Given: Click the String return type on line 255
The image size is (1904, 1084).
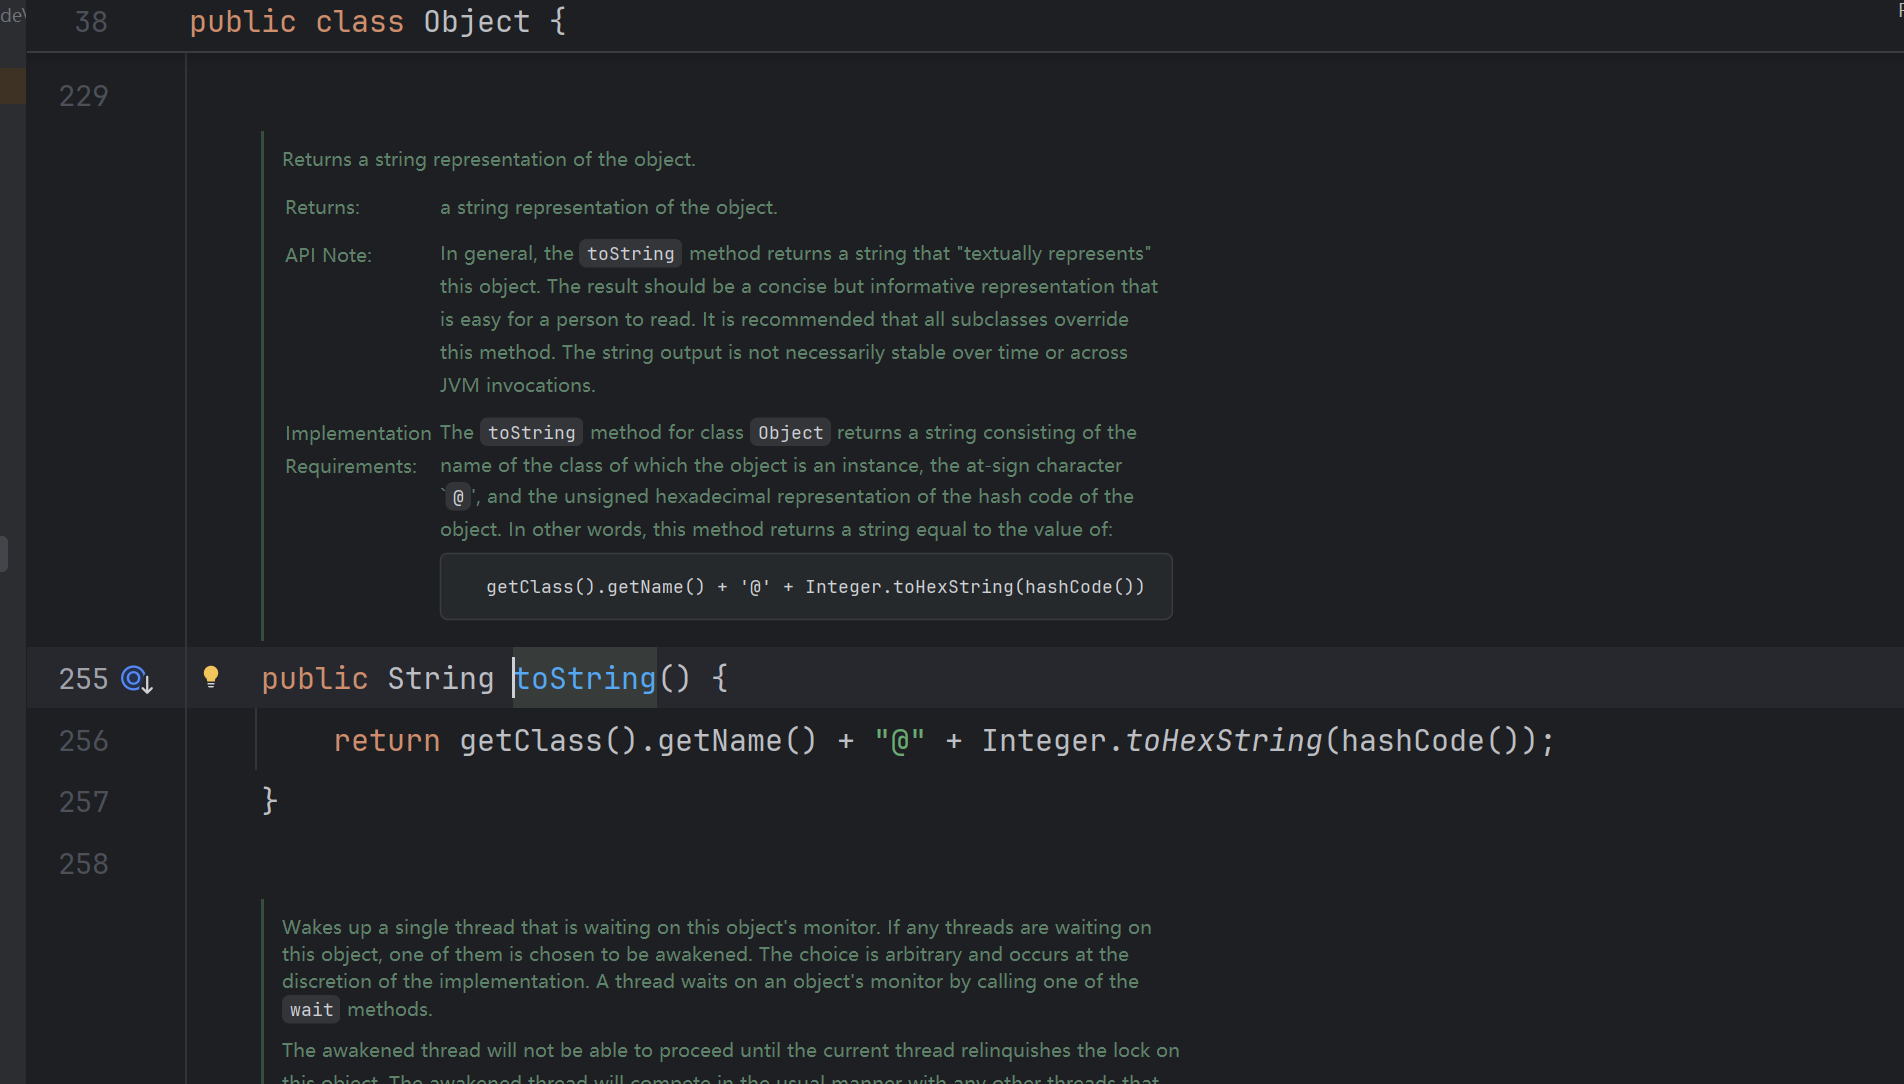Looking at the screenshot, I should pyautogui.click(x=441, y=679).
